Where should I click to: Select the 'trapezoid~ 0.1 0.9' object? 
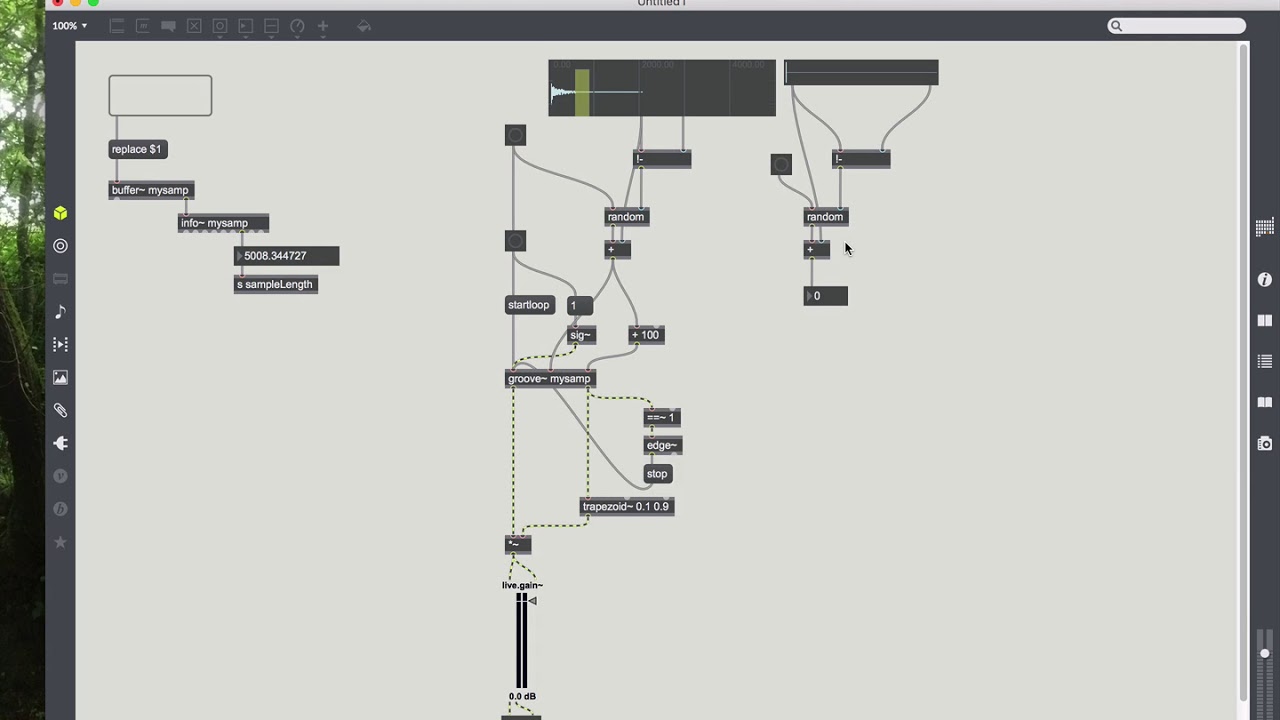point(627,507)
